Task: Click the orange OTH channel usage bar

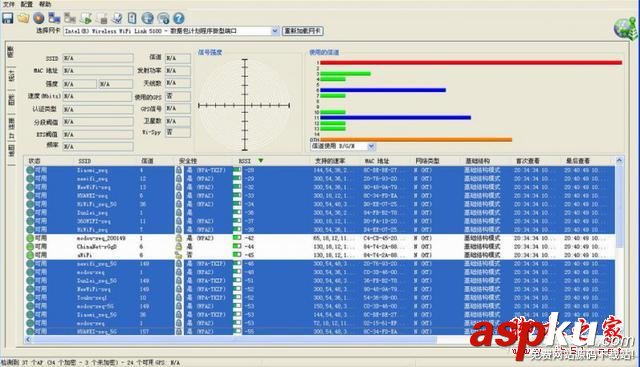Action: point(416,140)
